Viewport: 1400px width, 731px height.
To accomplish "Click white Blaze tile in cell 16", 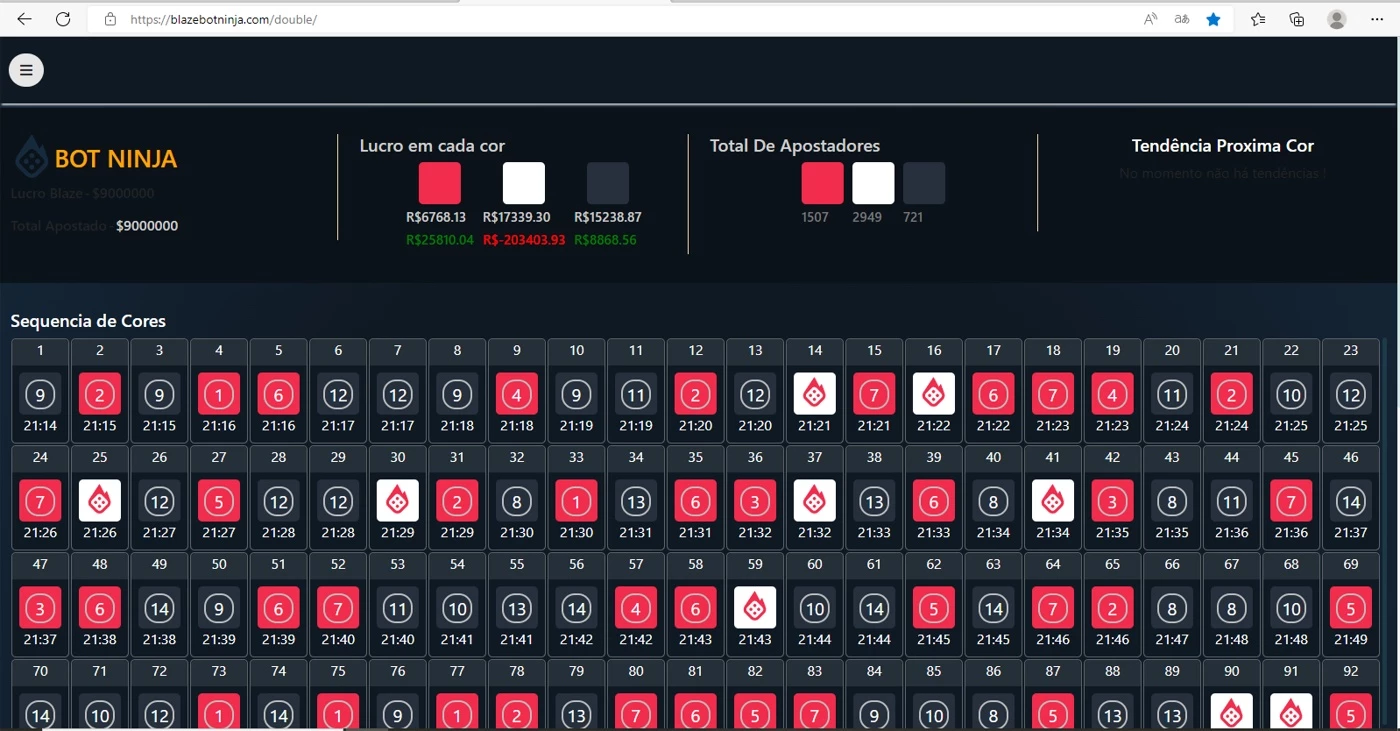I will pos(934,394).
